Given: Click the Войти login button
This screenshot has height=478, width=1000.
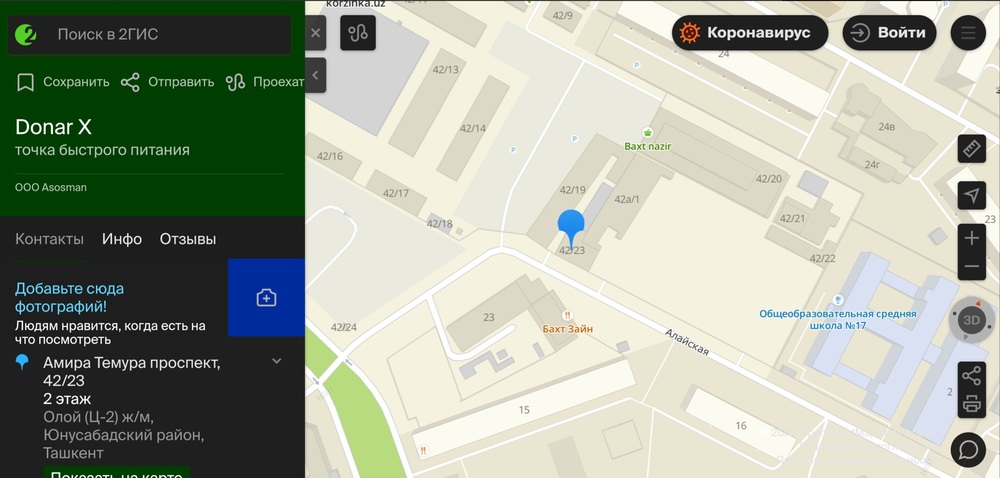Looking at the screenshot, I should coord(889,33).
